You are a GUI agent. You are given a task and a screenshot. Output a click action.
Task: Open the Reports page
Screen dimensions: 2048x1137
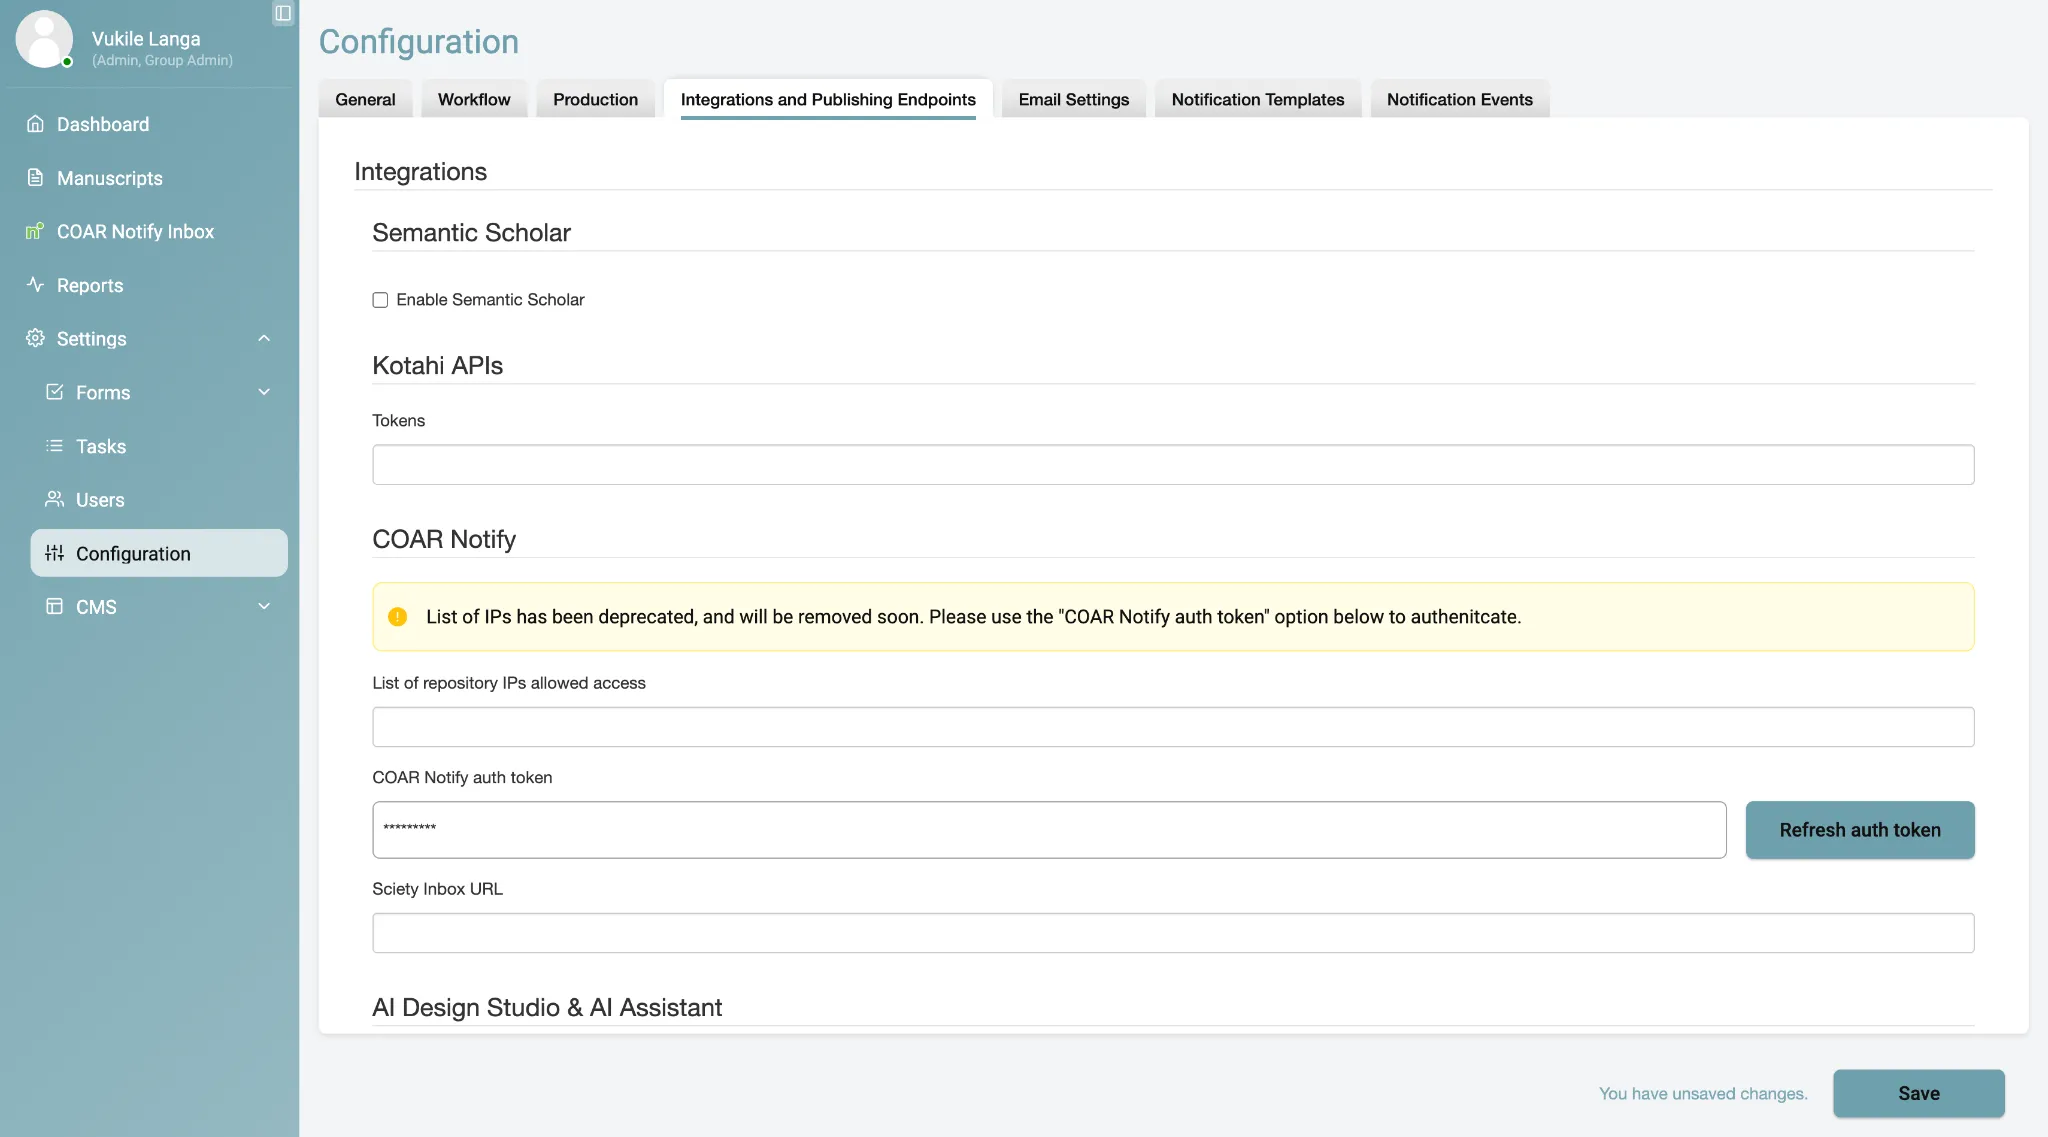click(x=90, y=285)
